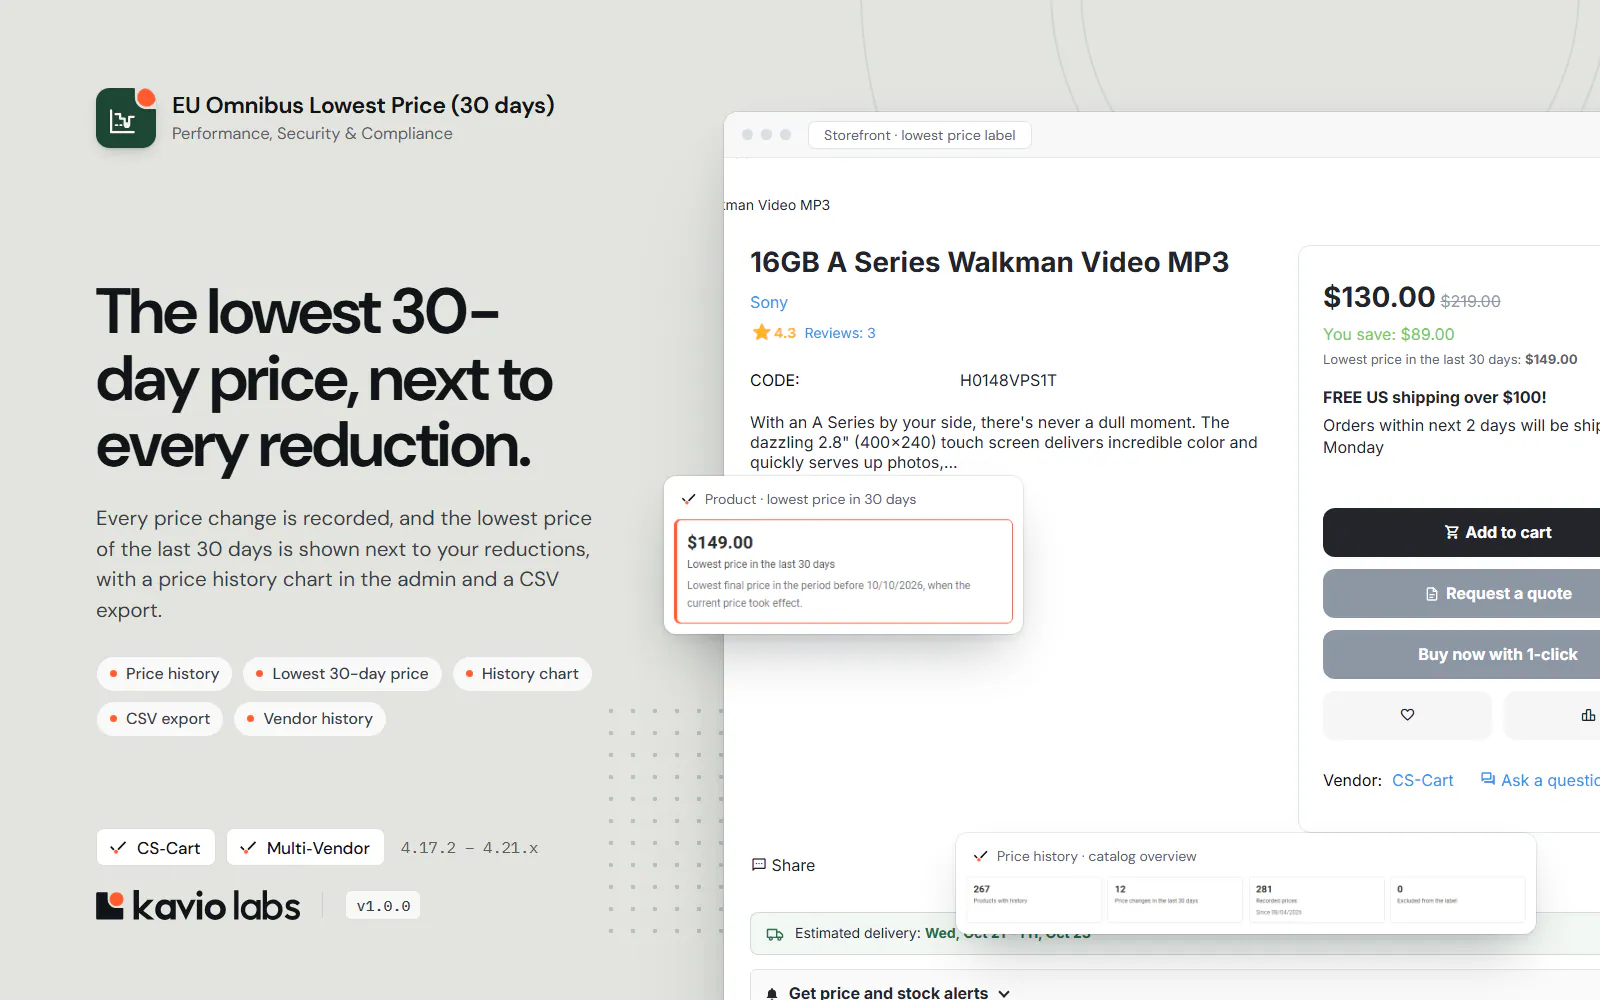Select the Storefront lowest price label tab
The image size is (1600, 1000).
919,135
